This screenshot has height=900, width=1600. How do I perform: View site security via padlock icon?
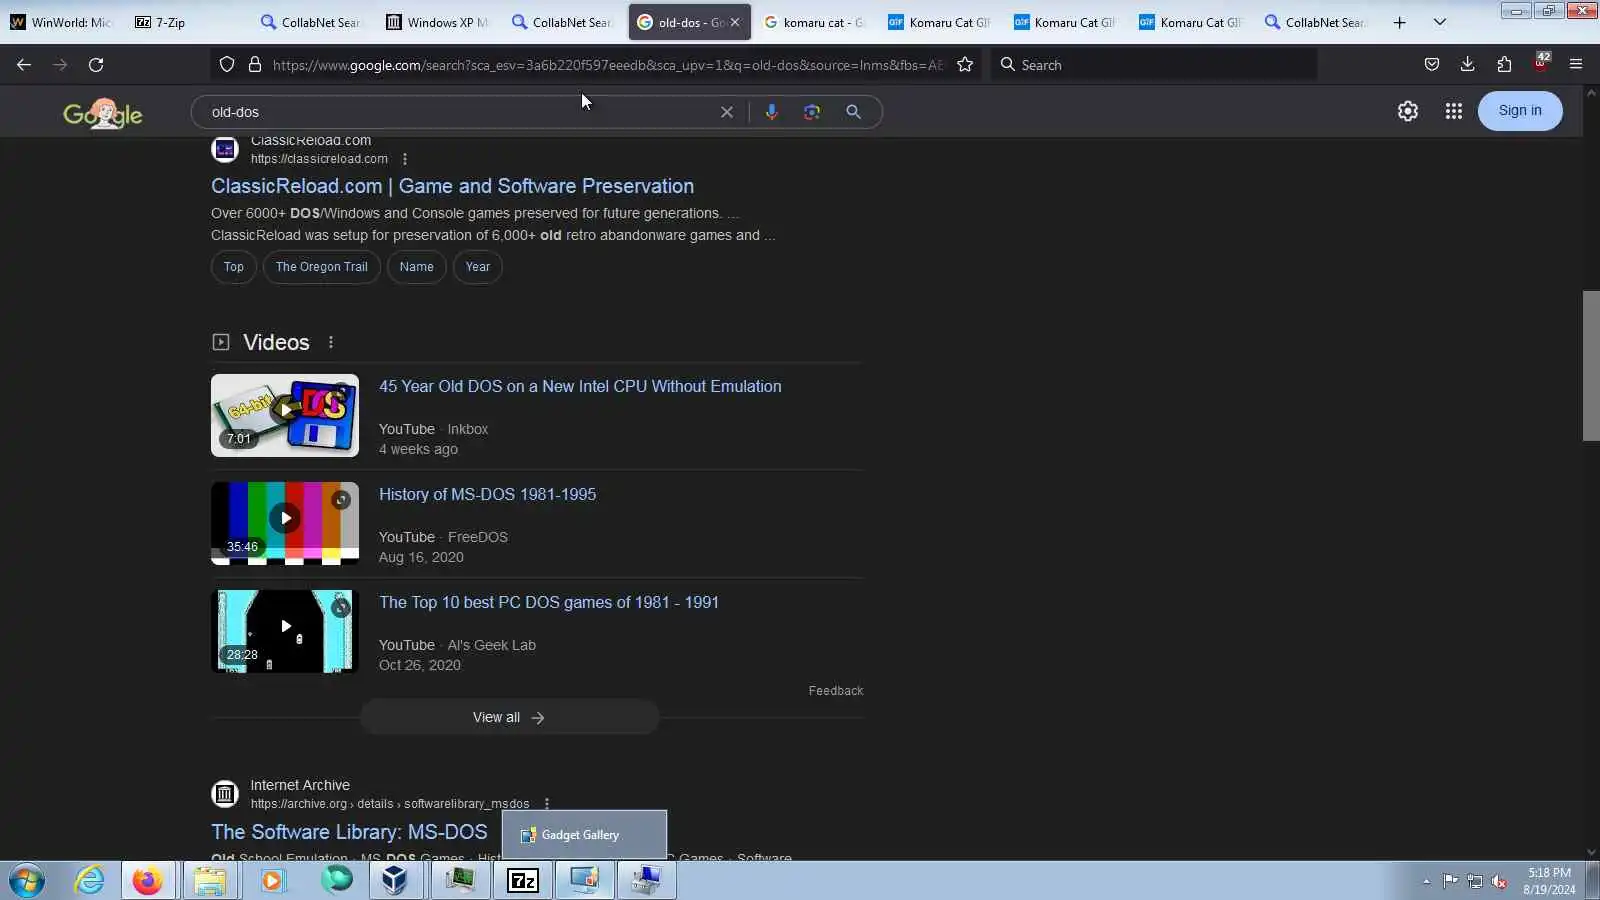(x=255, y=65)
